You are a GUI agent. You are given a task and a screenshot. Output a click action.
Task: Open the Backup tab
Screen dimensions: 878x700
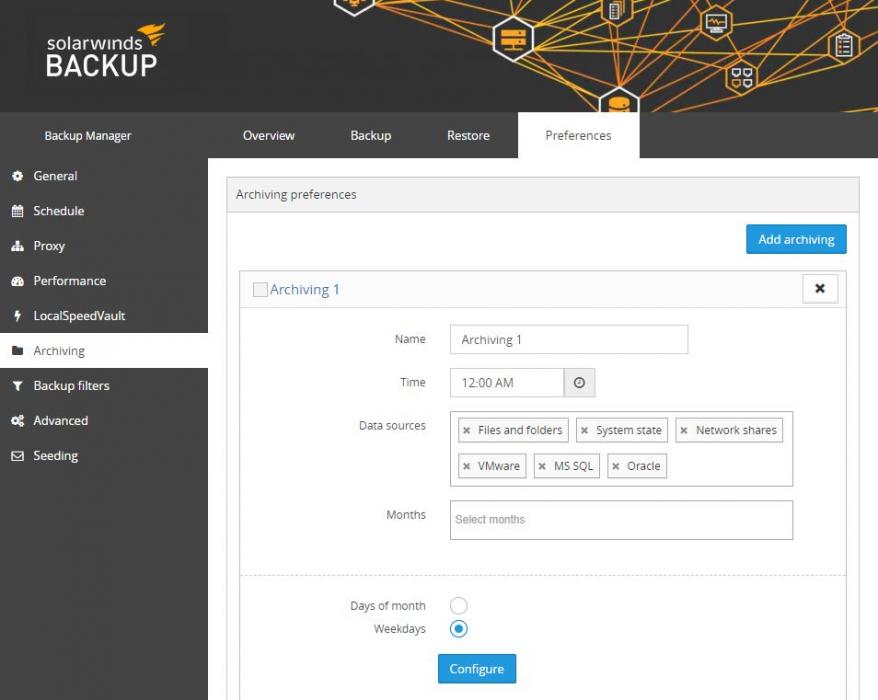[371, 136]
